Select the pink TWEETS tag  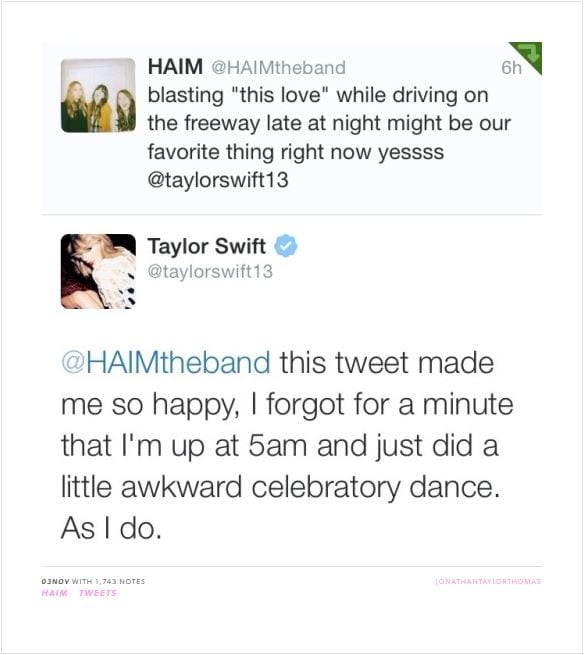[98, 593]
